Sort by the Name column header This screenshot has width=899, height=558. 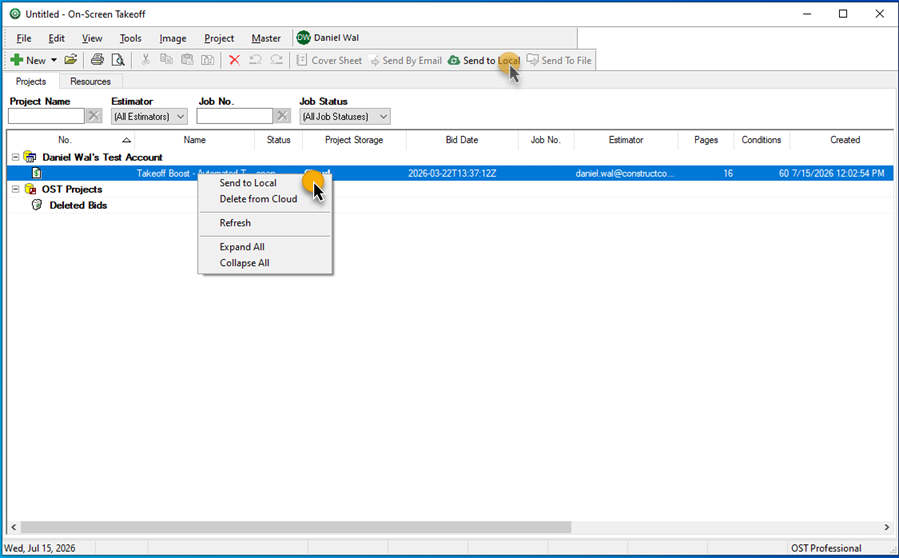point(194,140)
